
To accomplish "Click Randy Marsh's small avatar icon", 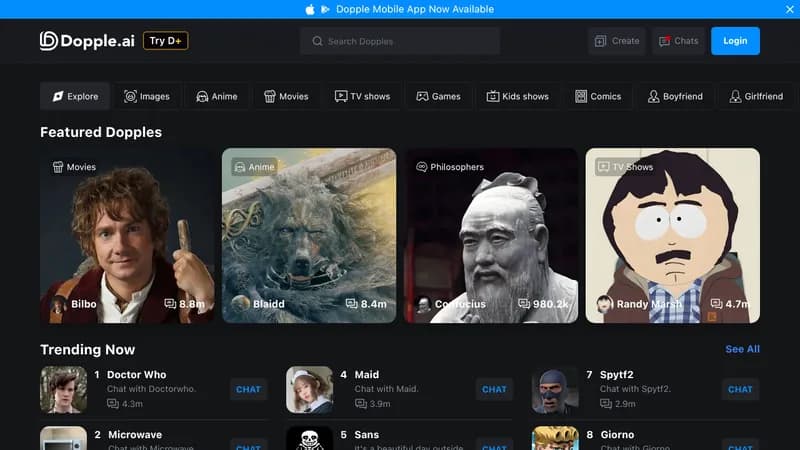I will coord(604,304).
